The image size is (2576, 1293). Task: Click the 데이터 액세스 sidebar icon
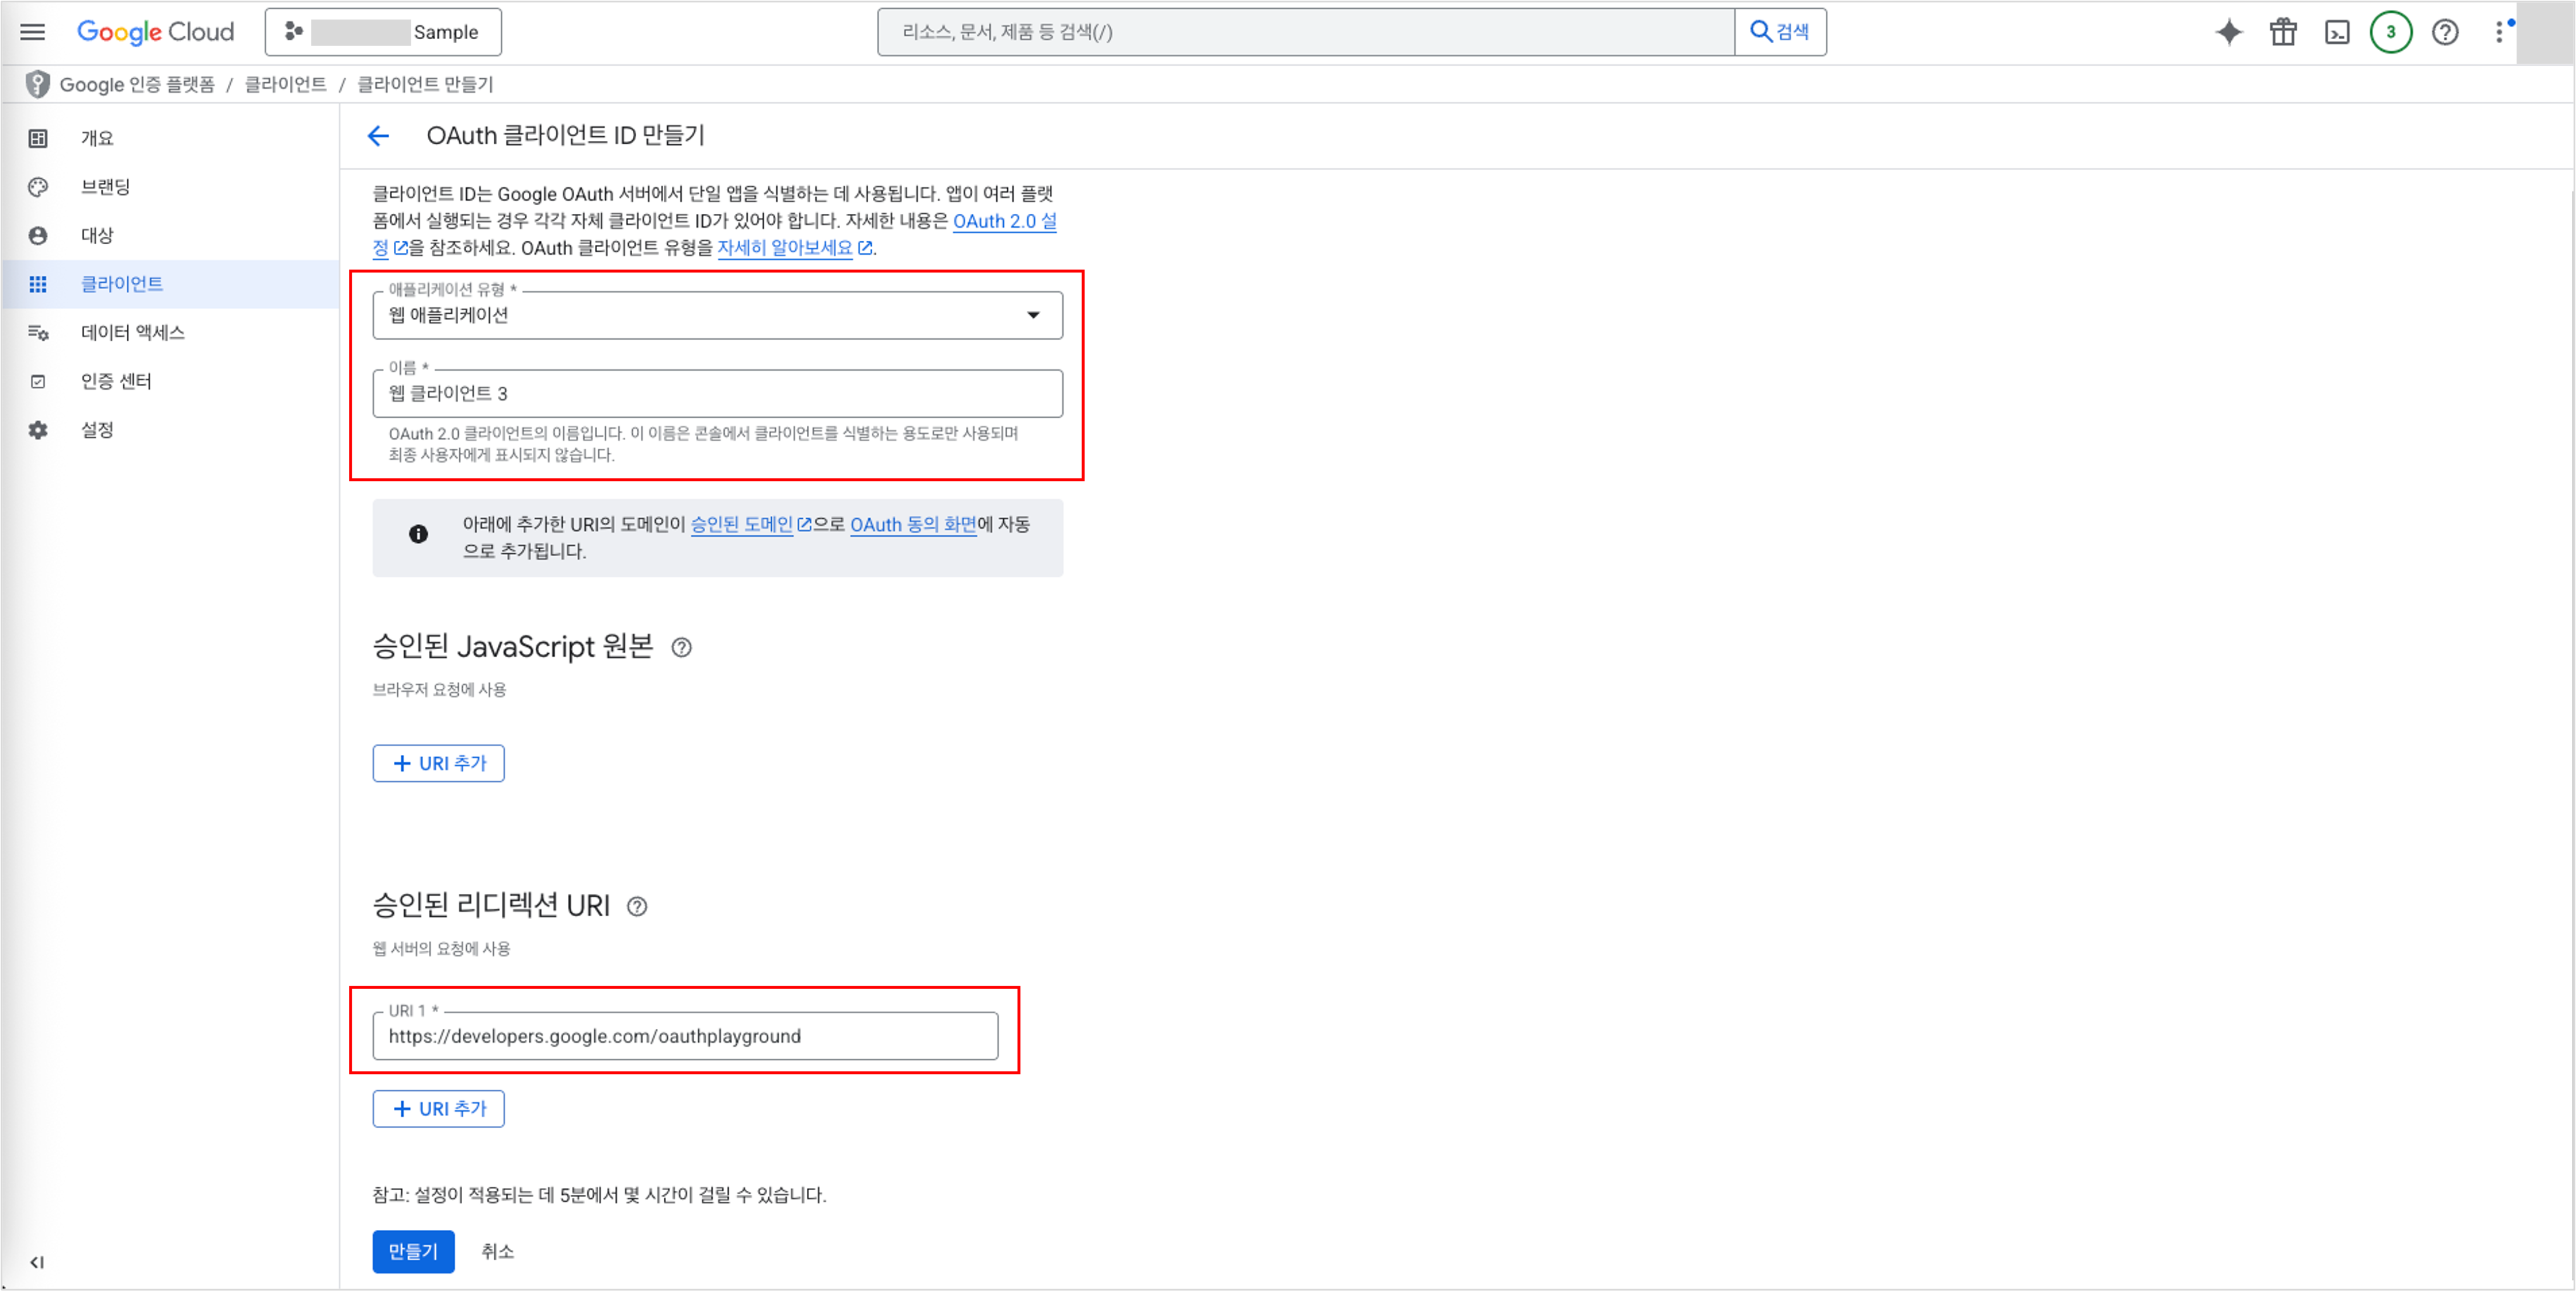click(38, 333)
